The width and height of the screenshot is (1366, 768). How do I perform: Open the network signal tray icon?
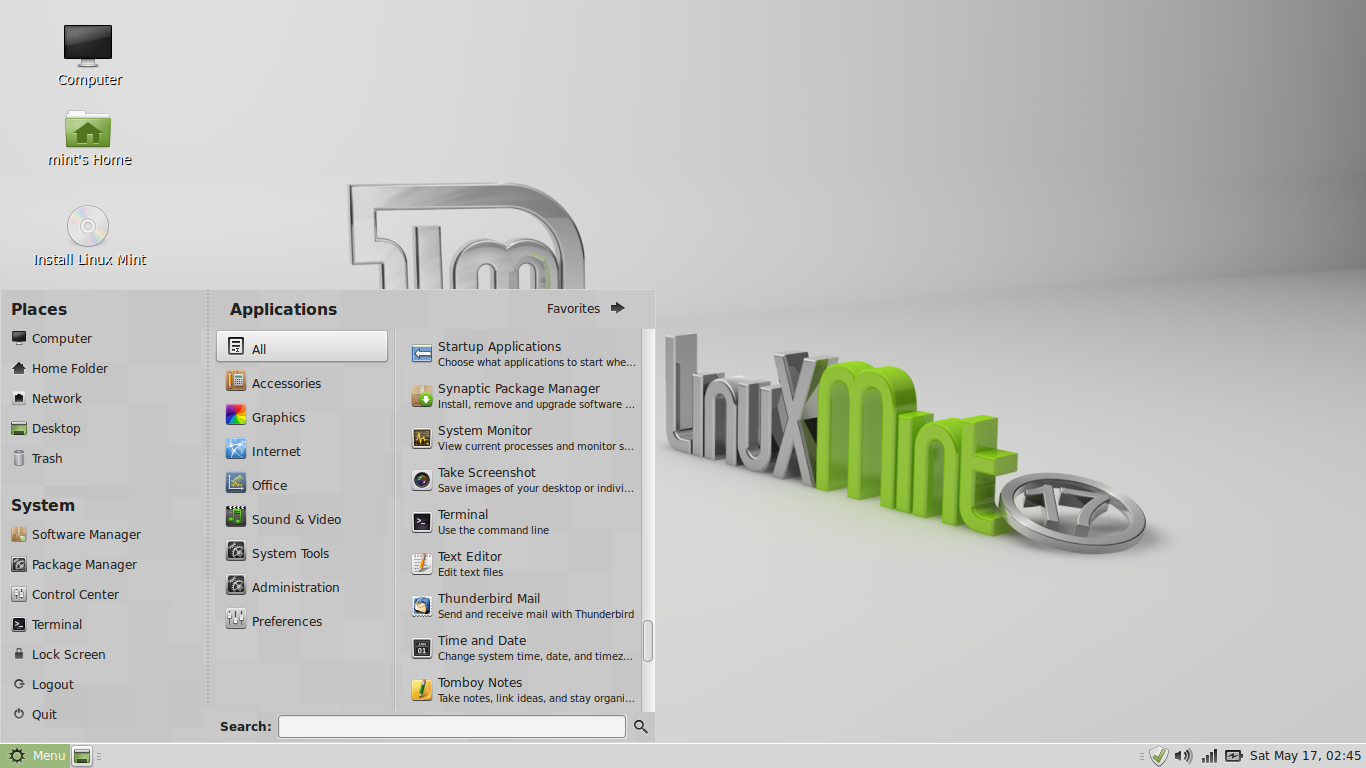point(1209,756)
